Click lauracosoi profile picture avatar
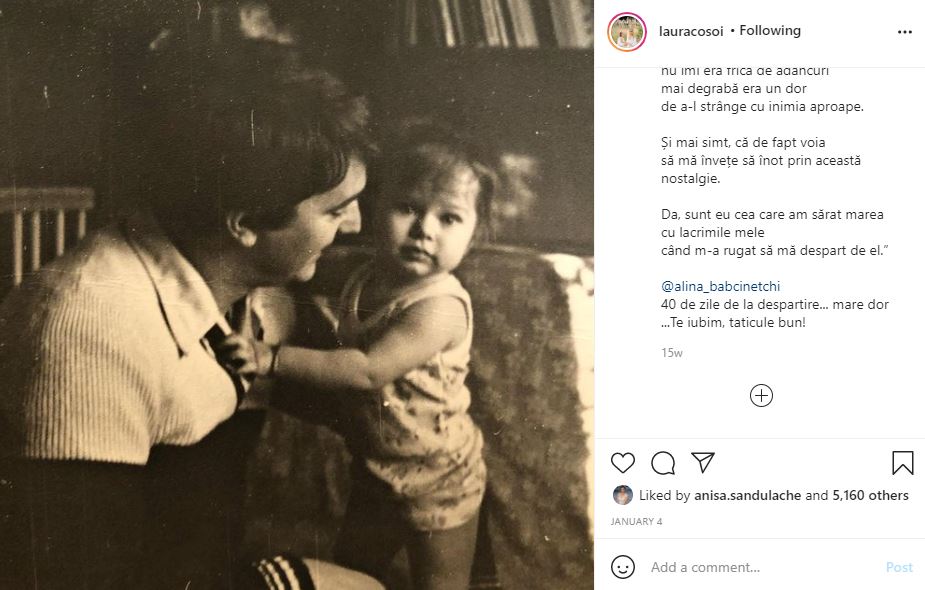The height and width of the screenshot is (590, 925). [x=627, y=32]
